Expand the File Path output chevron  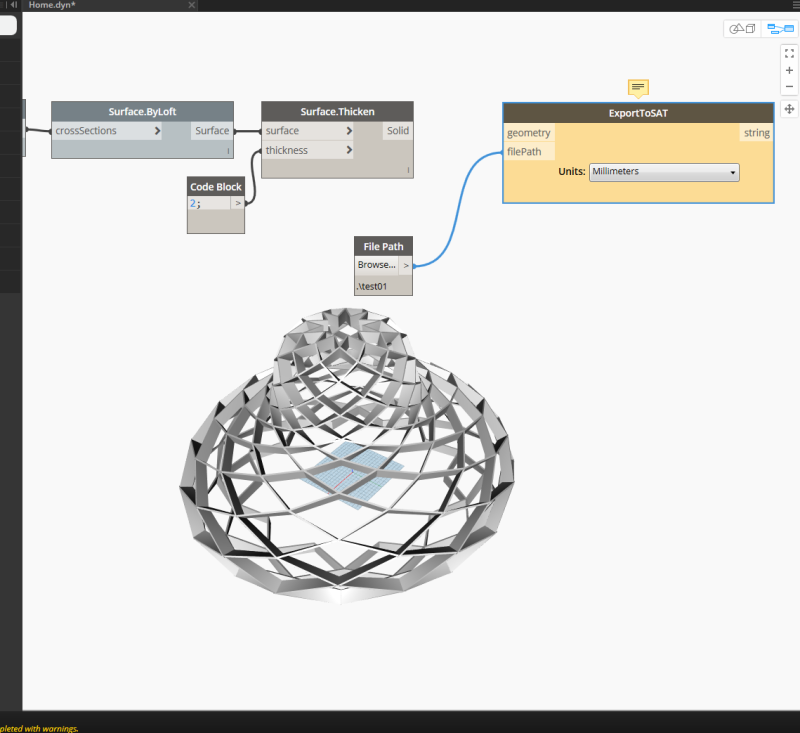[x=406, y=265]
